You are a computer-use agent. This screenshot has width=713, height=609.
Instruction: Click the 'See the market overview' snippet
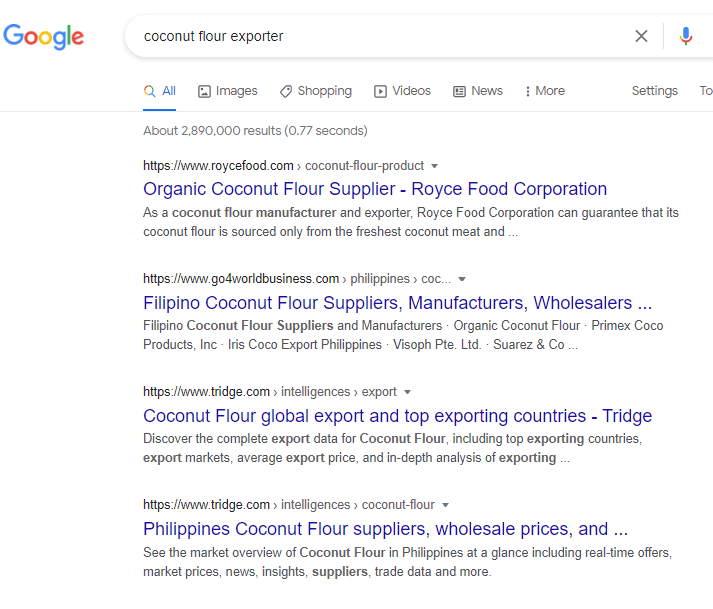point(407,562)
